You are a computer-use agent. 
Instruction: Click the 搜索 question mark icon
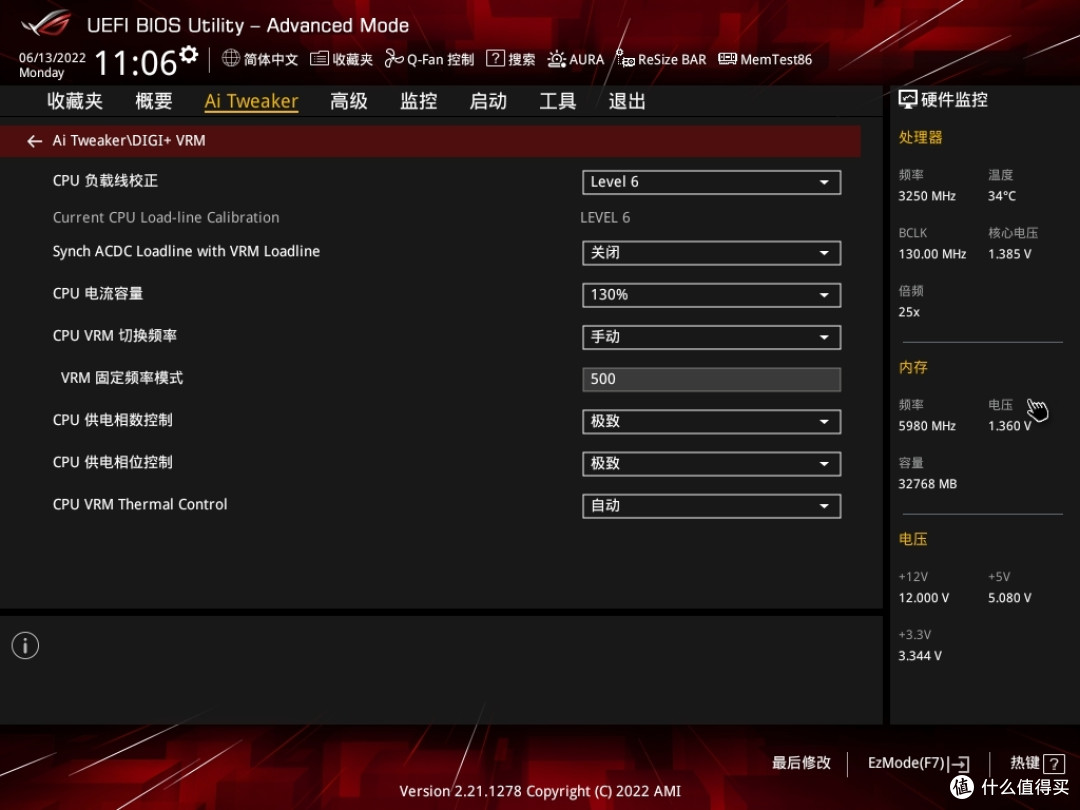pyautogui.click(x=495, y=59)
